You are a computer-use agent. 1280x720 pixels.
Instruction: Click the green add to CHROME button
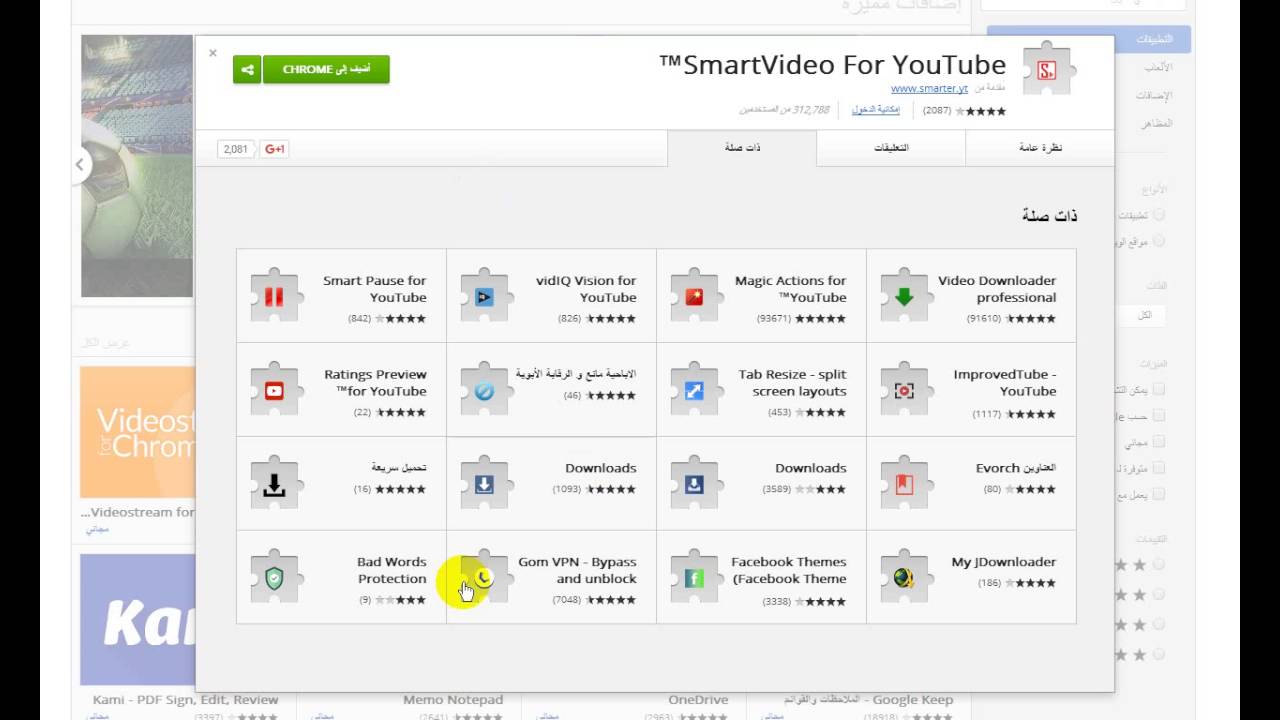pyautogui.click(x=326, y=69)
